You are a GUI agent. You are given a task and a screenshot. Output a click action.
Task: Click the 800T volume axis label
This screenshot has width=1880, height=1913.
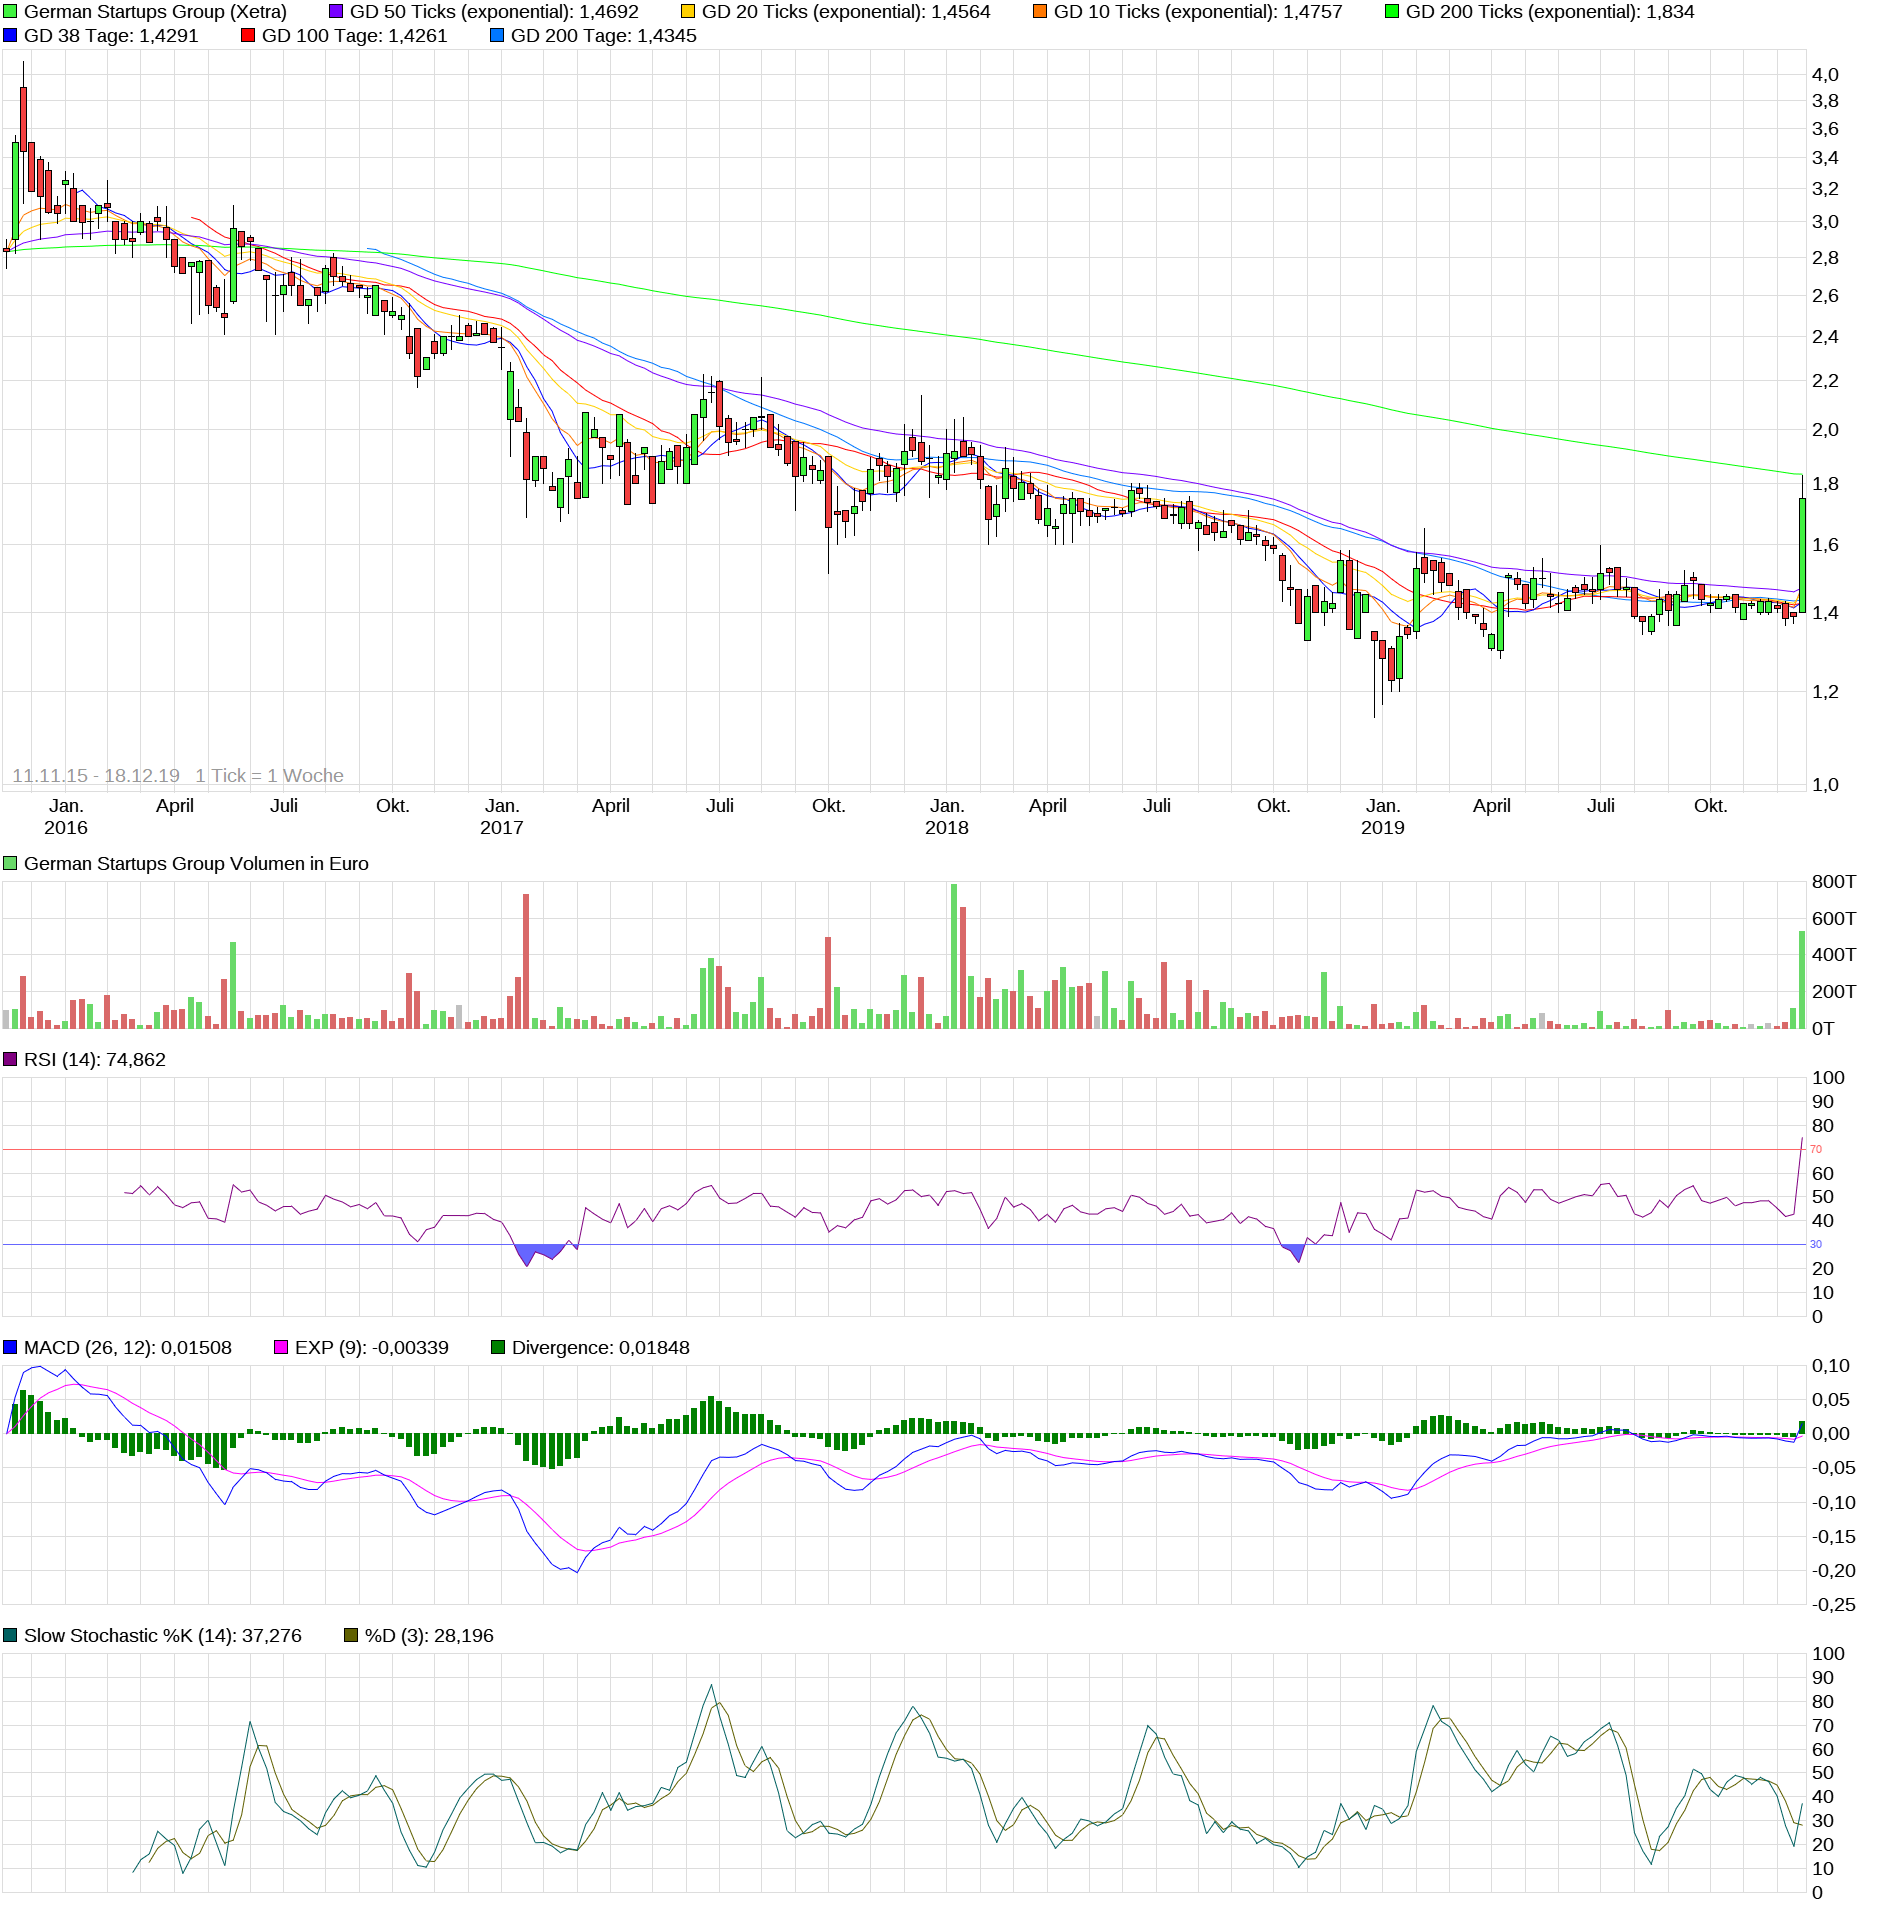tap(1833, 882)
